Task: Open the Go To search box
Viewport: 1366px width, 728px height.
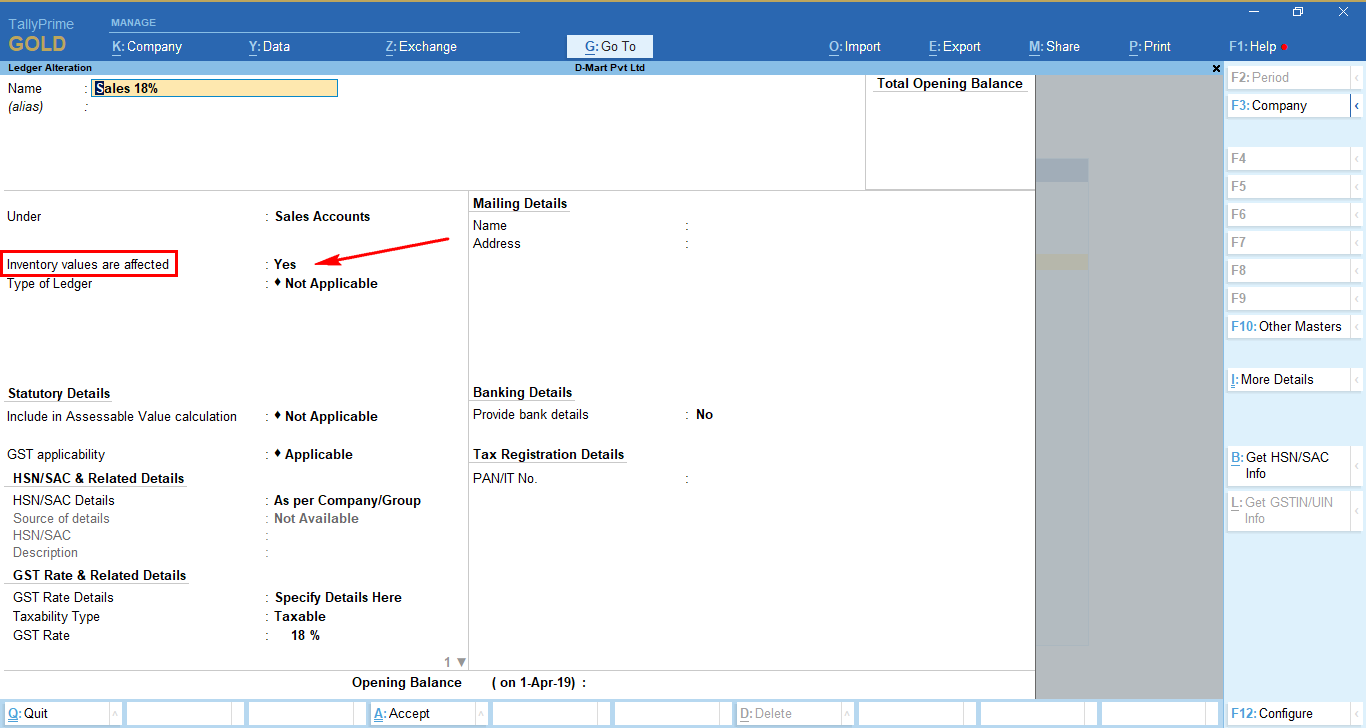Action: coord(610,46)
